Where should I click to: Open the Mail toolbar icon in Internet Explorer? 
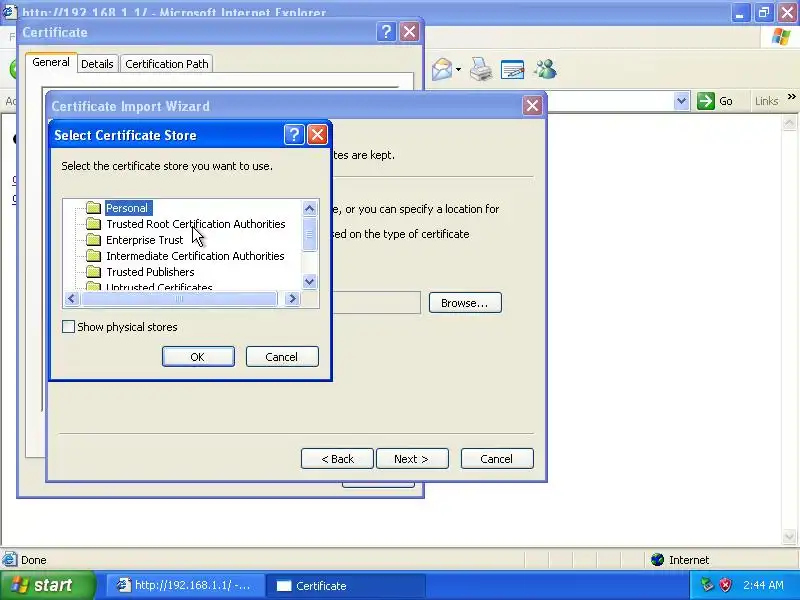(x=442, y=69)
